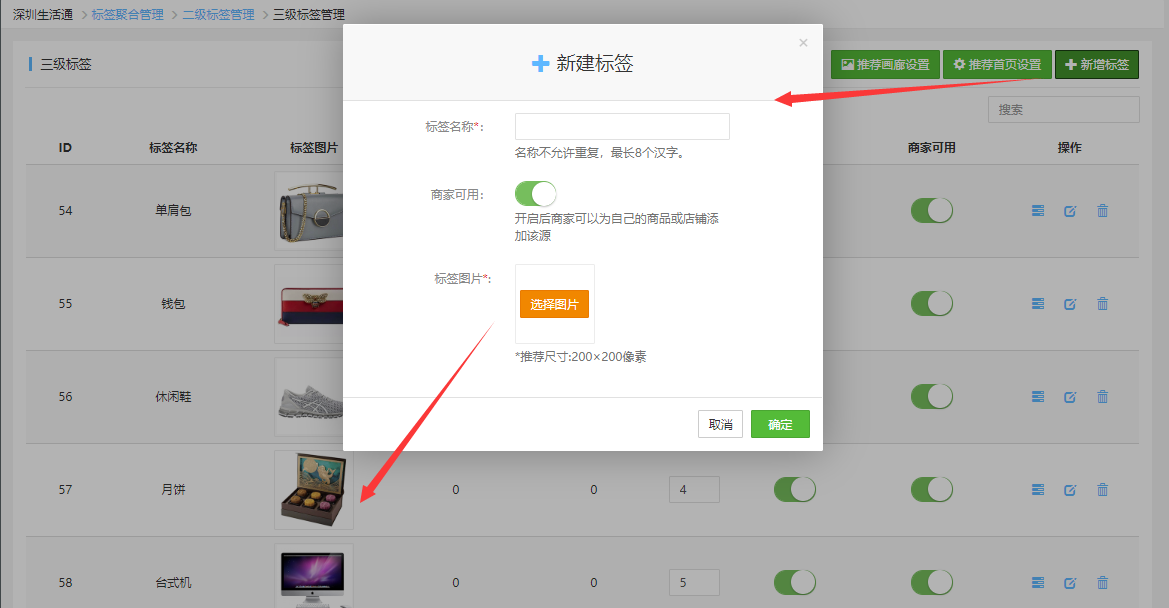Viewport: 1169px width, 608px height.
Task: Go to 二级标签管理 breadcrumb
Action: 218,14
